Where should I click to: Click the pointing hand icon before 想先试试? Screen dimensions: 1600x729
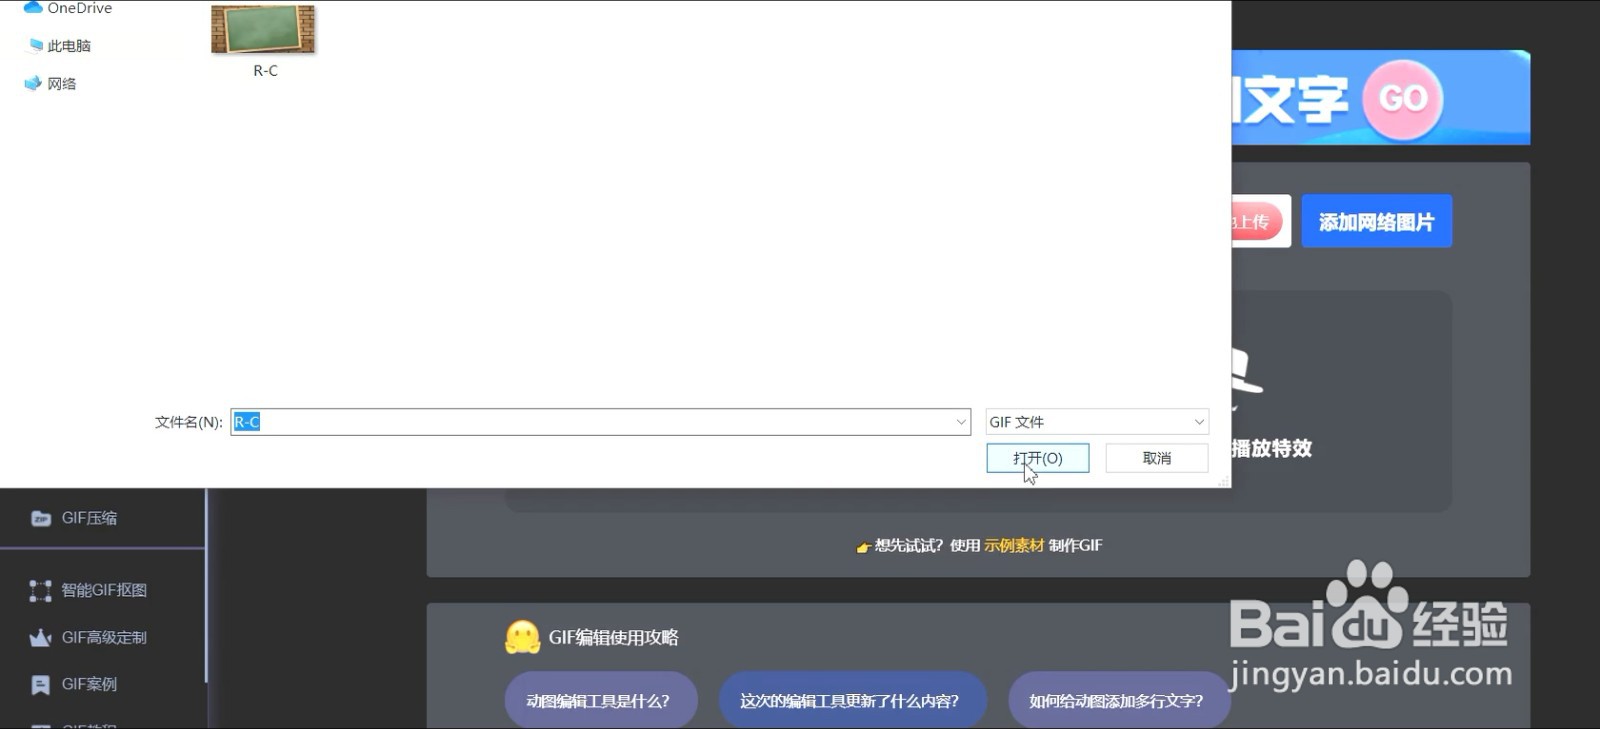pos(863,546)
